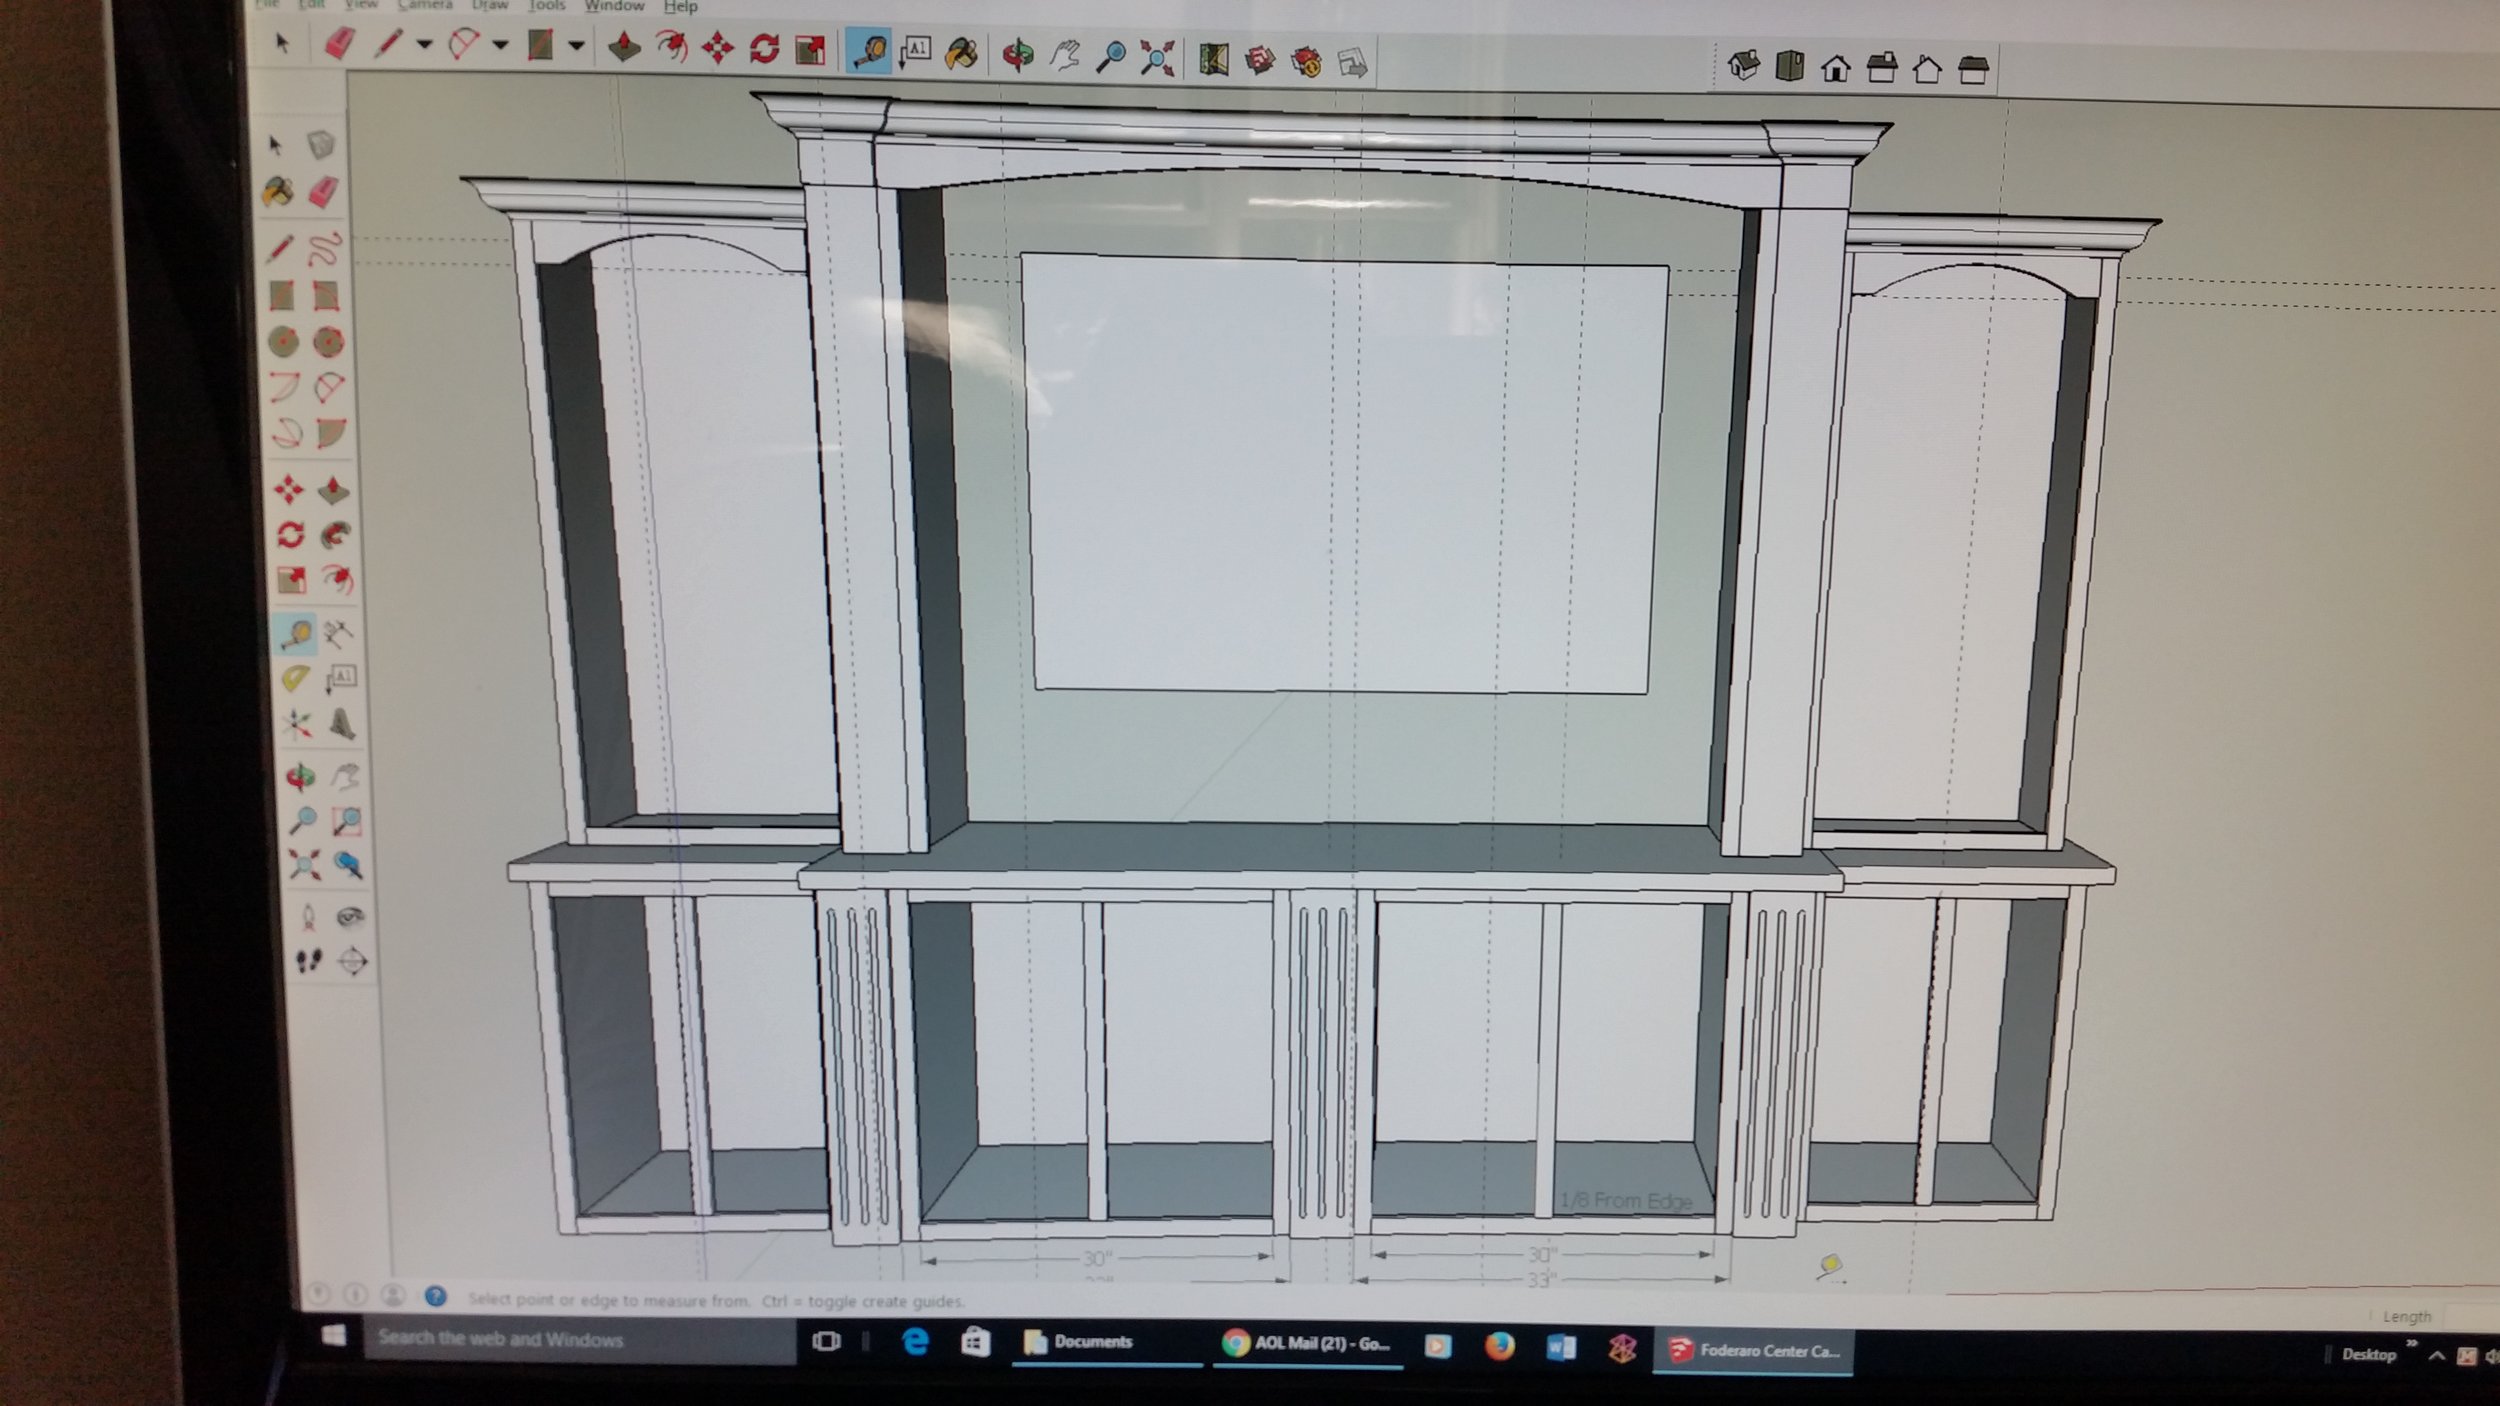The height and width of the screenshot is (1406, 2500).
Task: Select the Move tool in the top toolbar
Action: [718, 48]
